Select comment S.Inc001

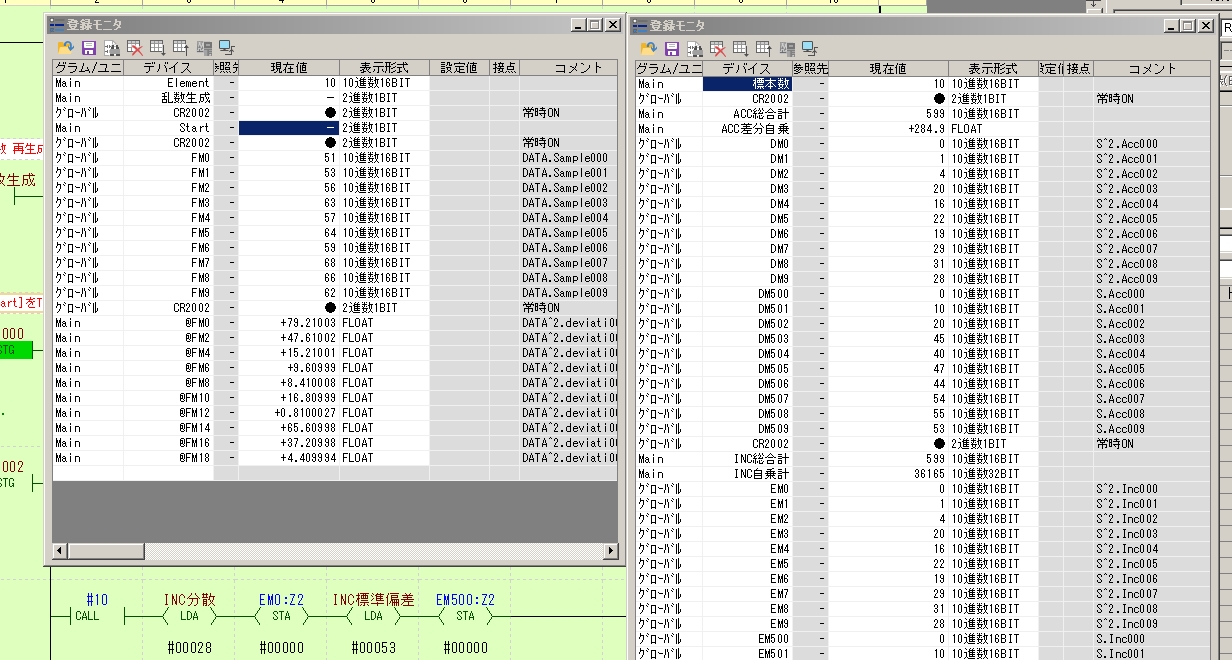[1120, 654]
